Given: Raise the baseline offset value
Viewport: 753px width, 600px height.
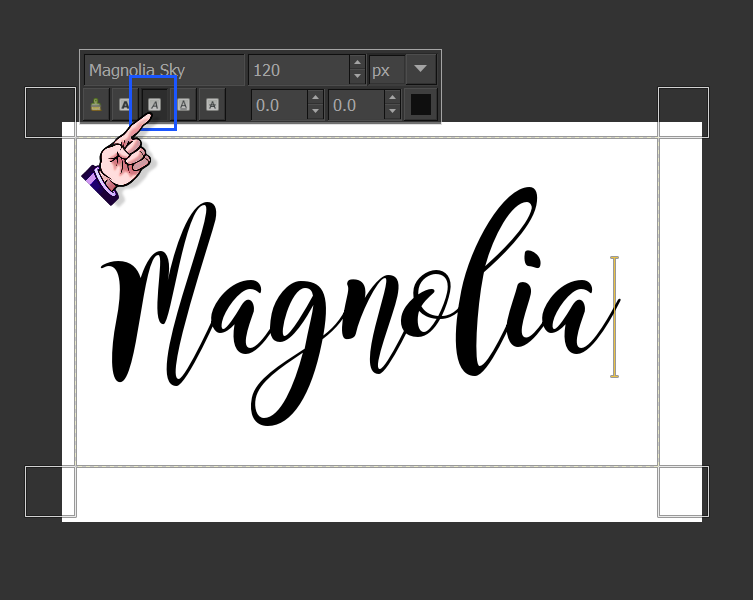Looking at the screenshot, I should 315,98.
